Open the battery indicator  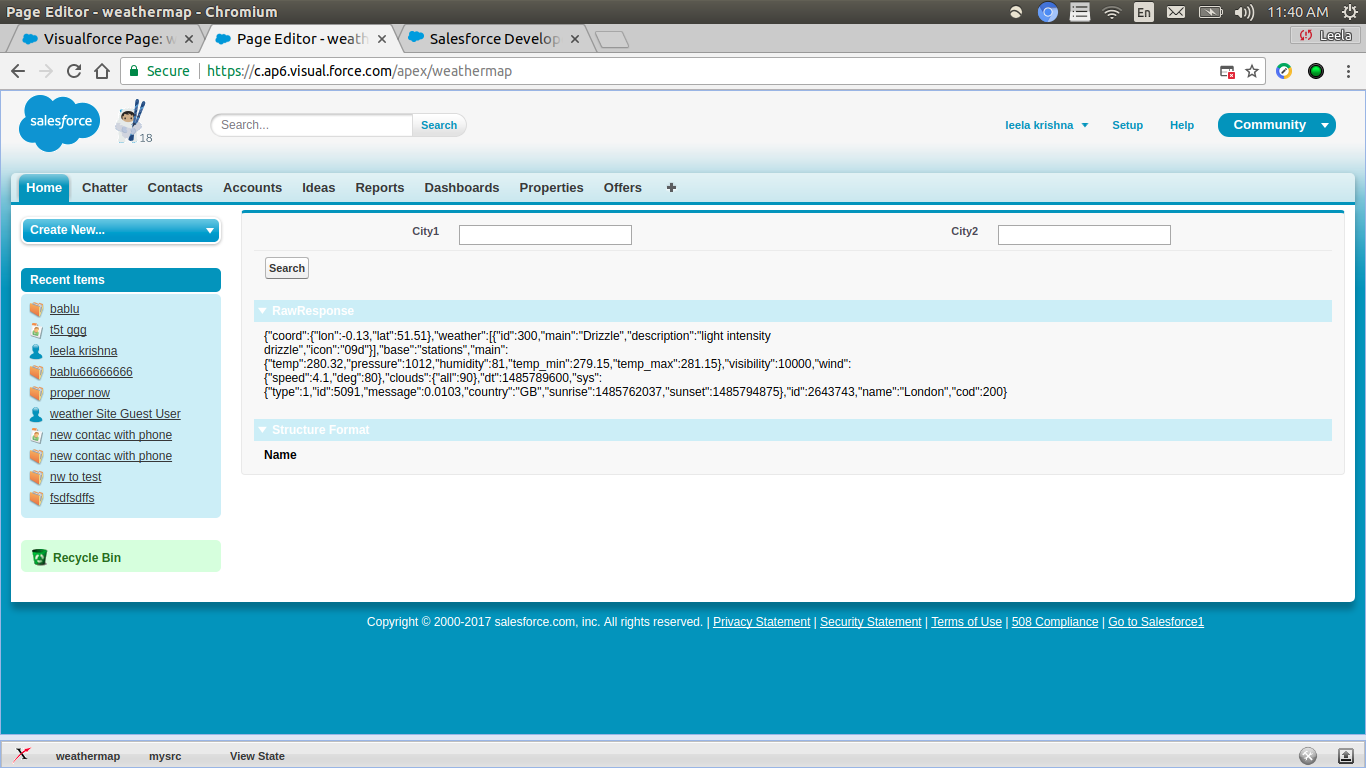click(1210, 12)
